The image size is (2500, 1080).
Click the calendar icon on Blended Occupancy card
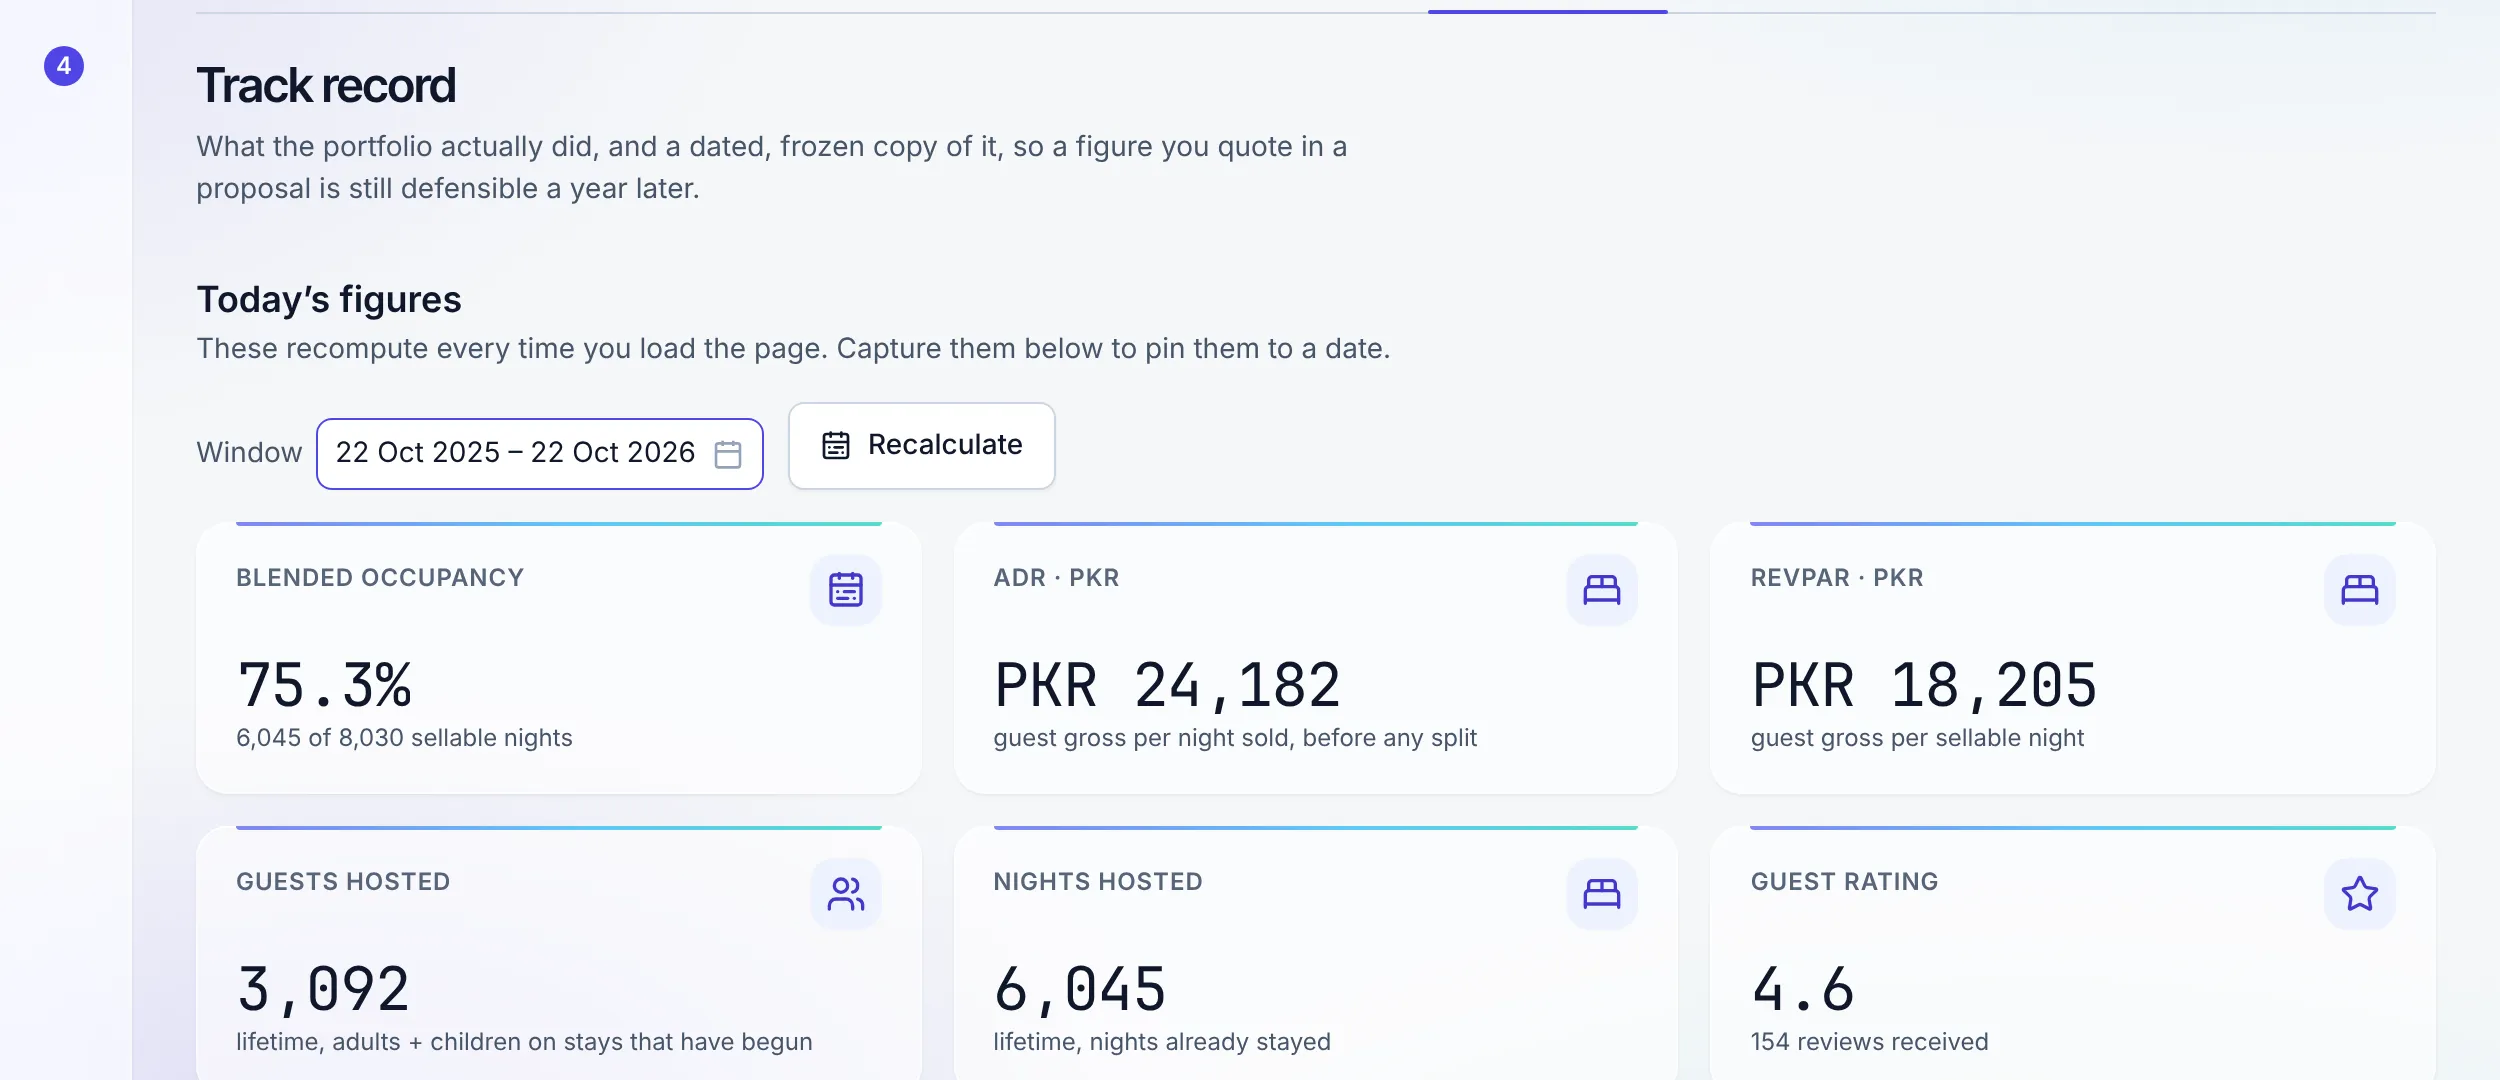846,590
